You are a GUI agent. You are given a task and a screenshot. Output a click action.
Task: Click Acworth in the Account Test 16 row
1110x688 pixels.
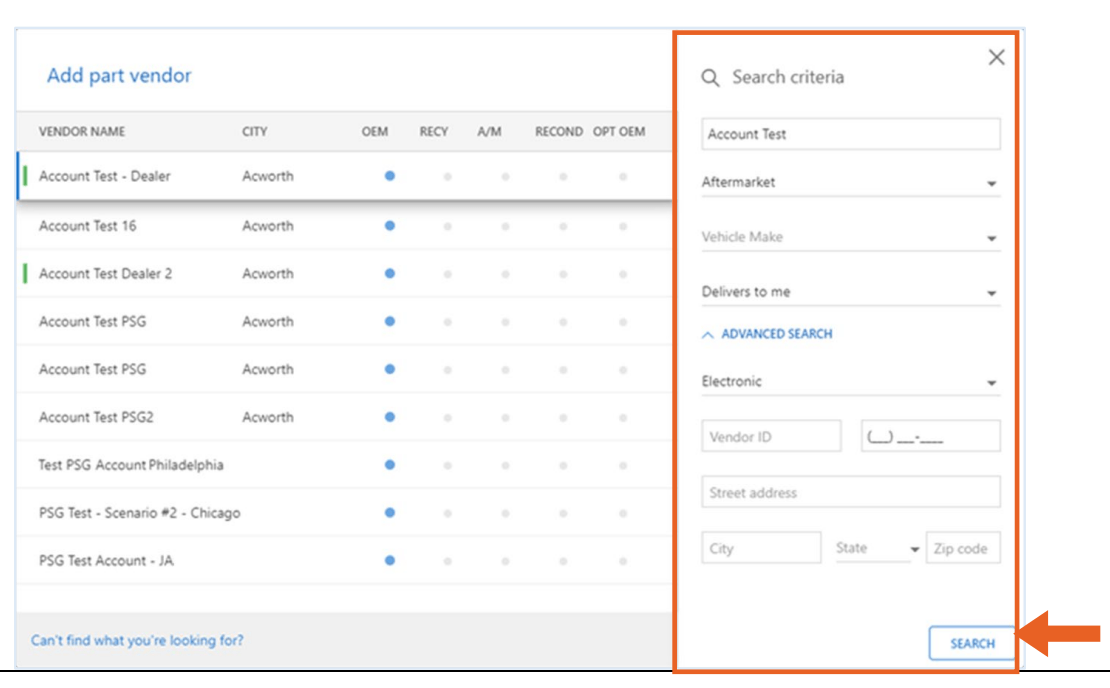[x=268, y=226]
